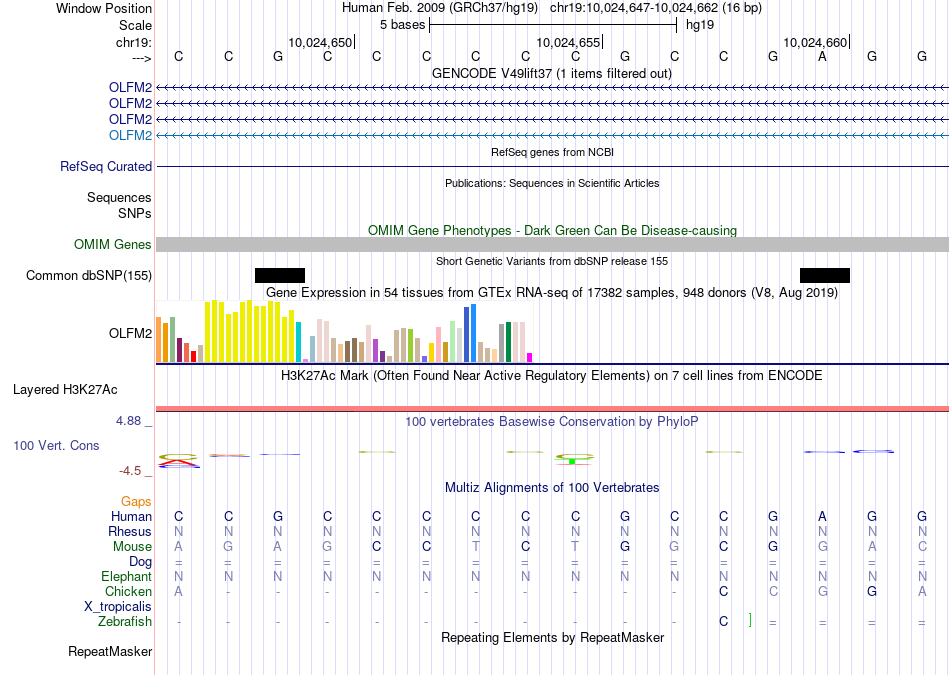
Task: Click the 10,024,650 coordinate marker
Action: [320, 42]
